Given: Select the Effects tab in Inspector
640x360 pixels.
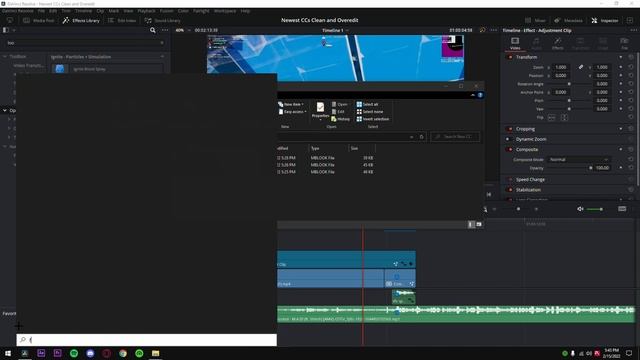Looking at the screenshot, I should [558, 43].
